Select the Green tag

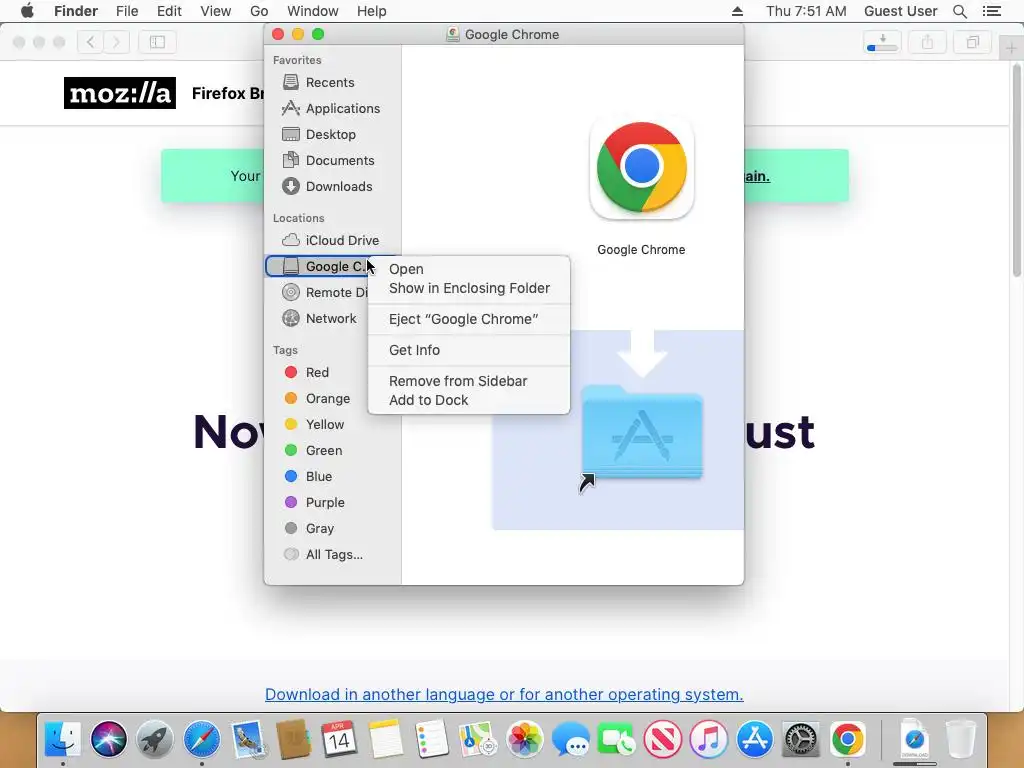313,451
